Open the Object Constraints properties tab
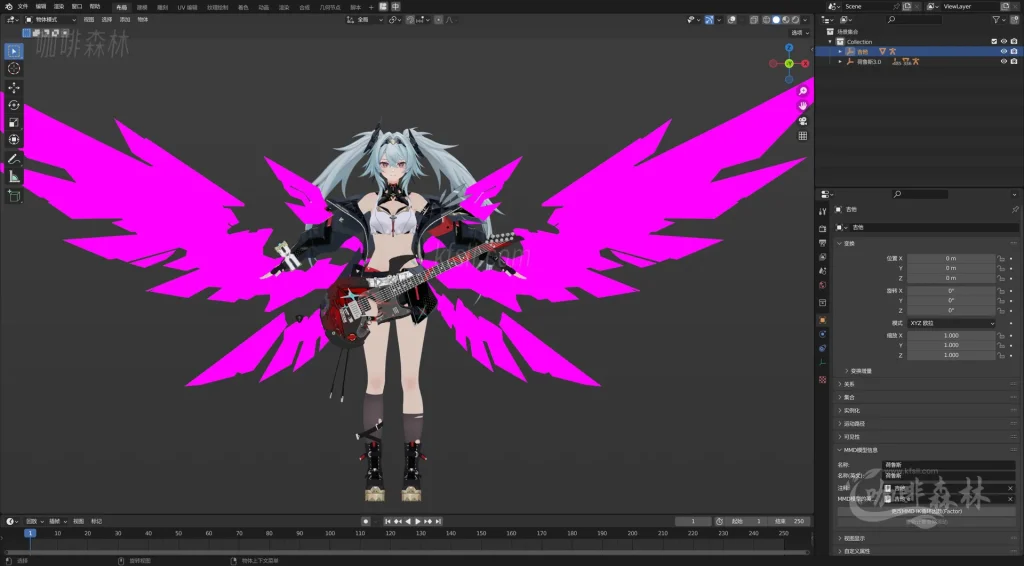This screenshot has height=566, width=1024. click(822, 349)
